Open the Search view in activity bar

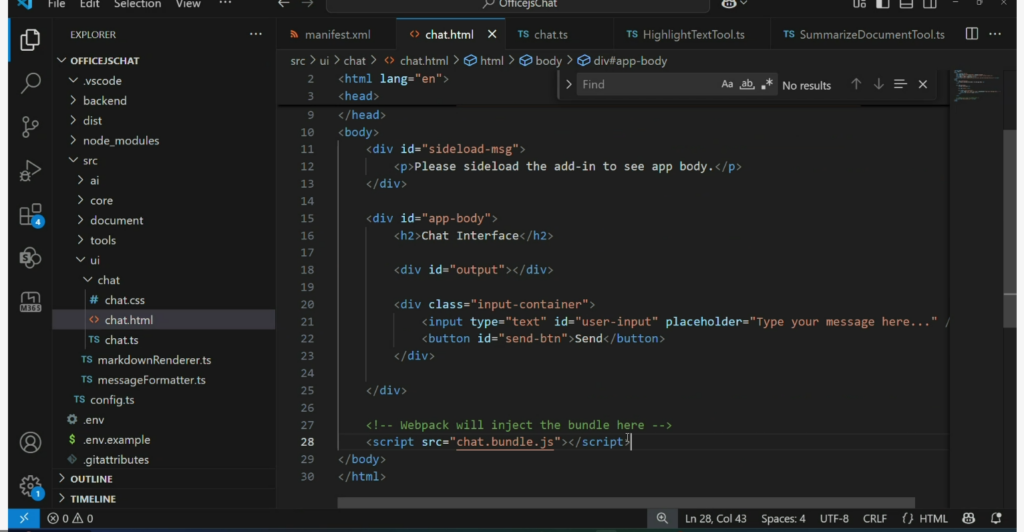[30, 83]
